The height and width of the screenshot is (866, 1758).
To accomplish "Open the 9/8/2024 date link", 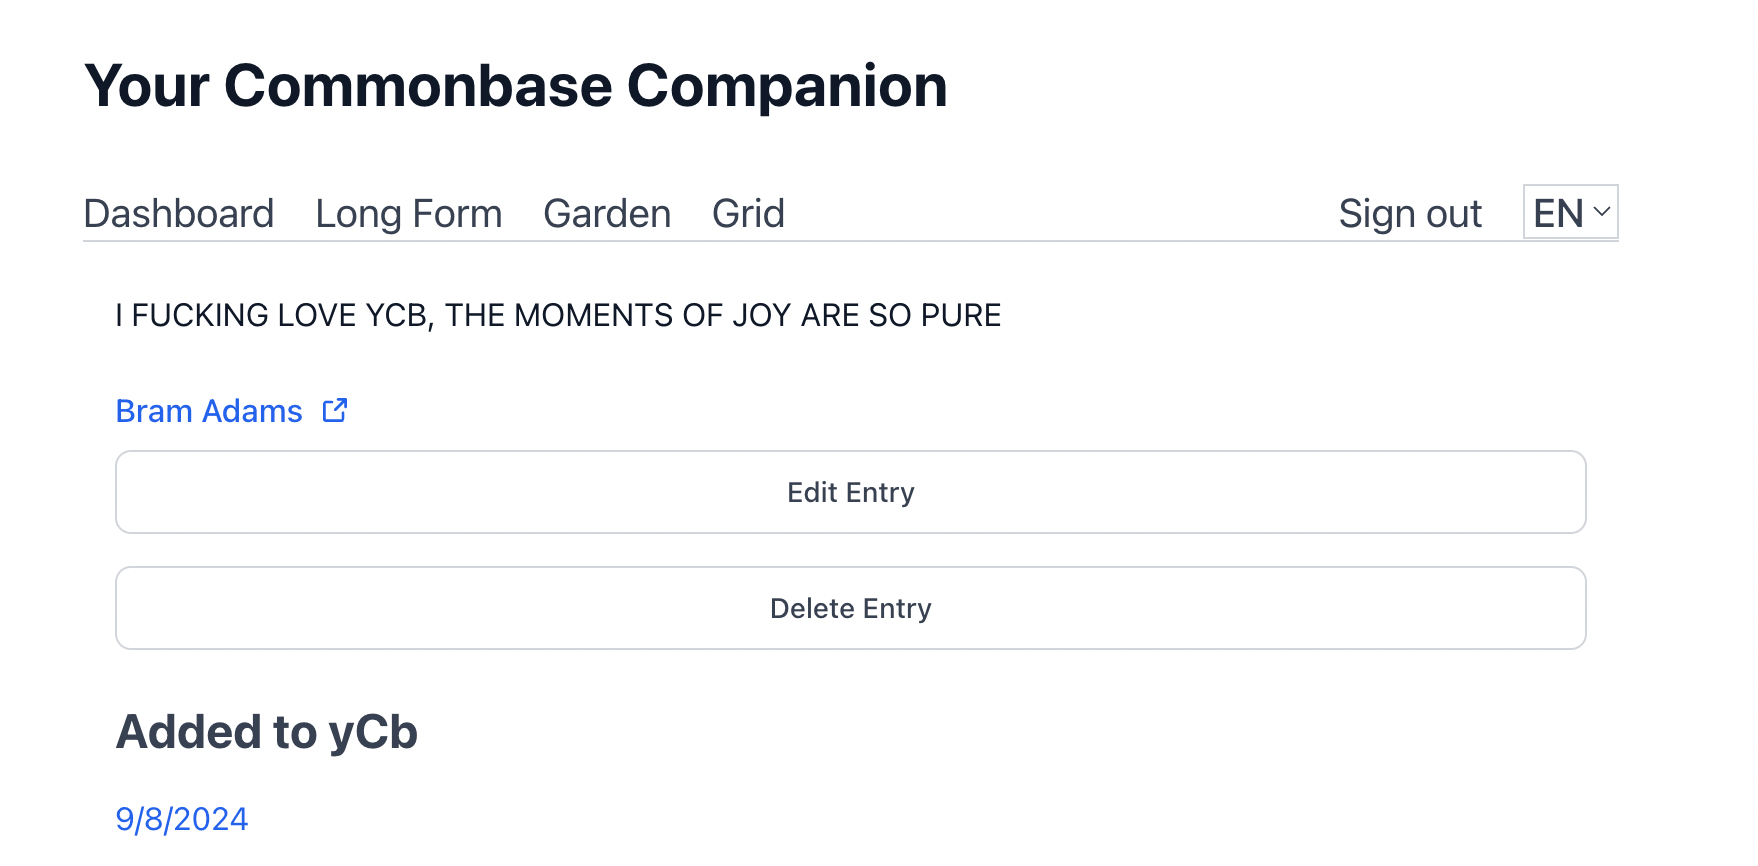I will click(x=182, y=819).
